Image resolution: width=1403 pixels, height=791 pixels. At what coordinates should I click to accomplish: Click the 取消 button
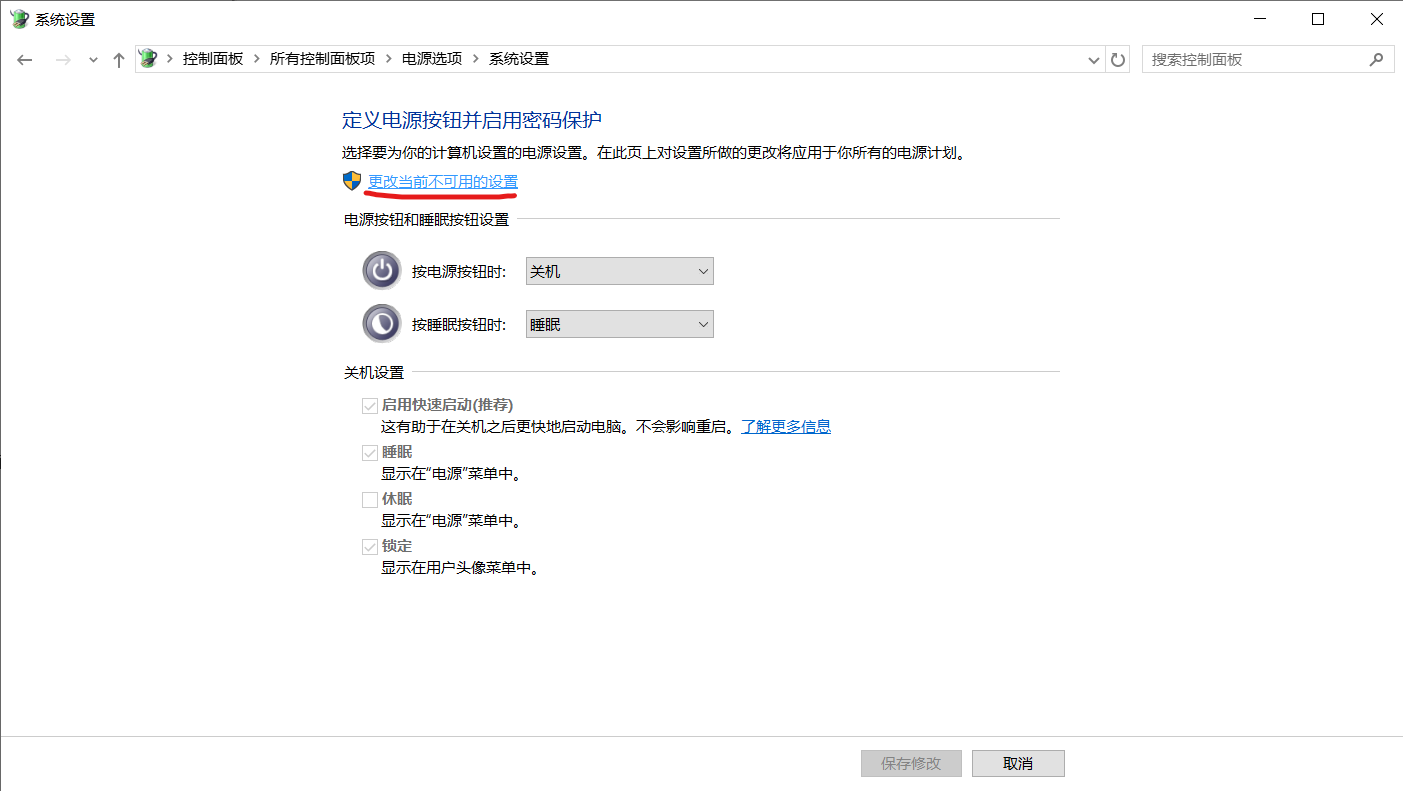[1017, 763]
